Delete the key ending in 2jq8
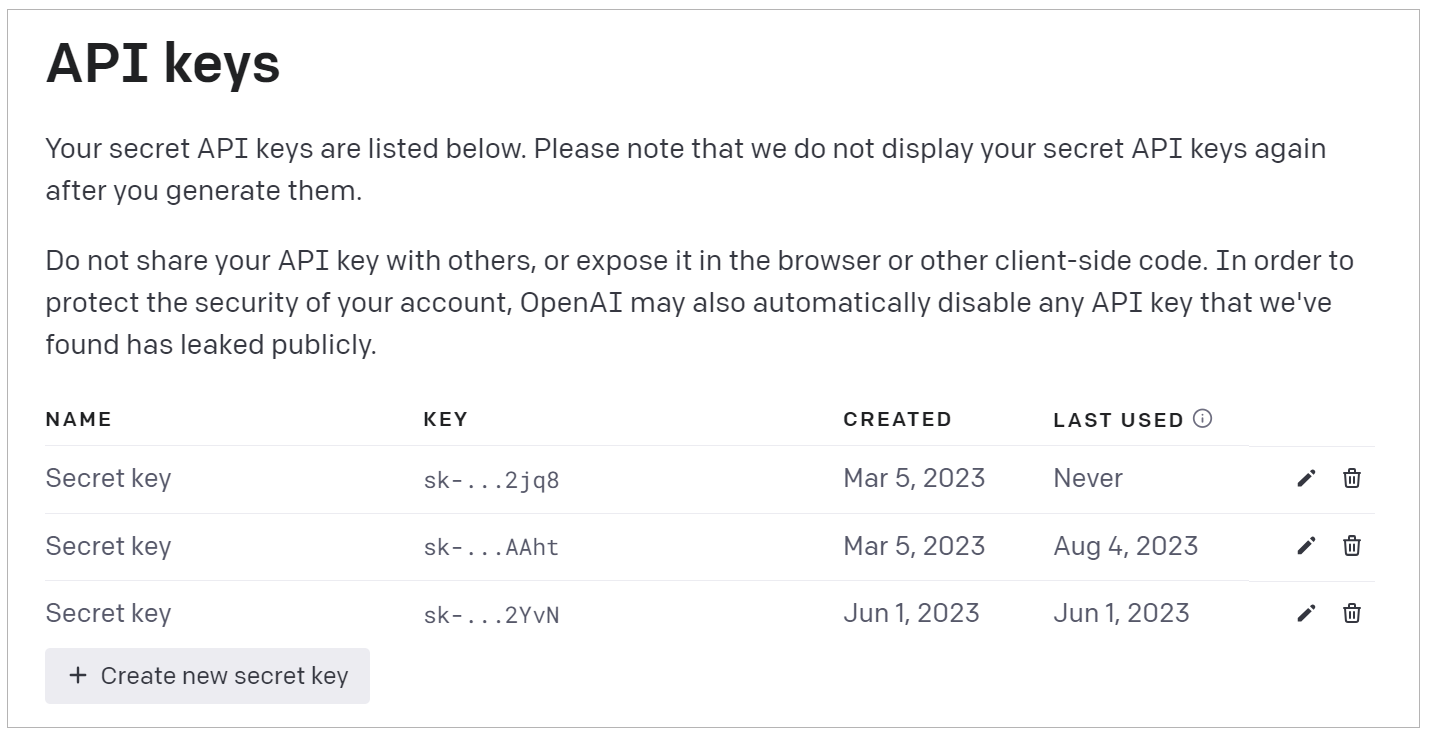Image resolution: width=1429 pixels, height=737 pixels. pyautogui.click(x=1351, y=478)
